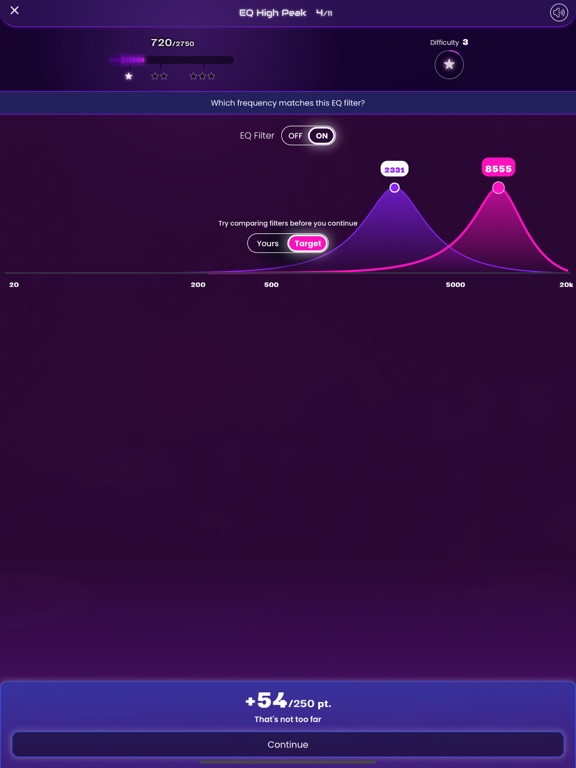Click the 2331 frequency label
Screen dimensions: 576x768
(394, 169)
